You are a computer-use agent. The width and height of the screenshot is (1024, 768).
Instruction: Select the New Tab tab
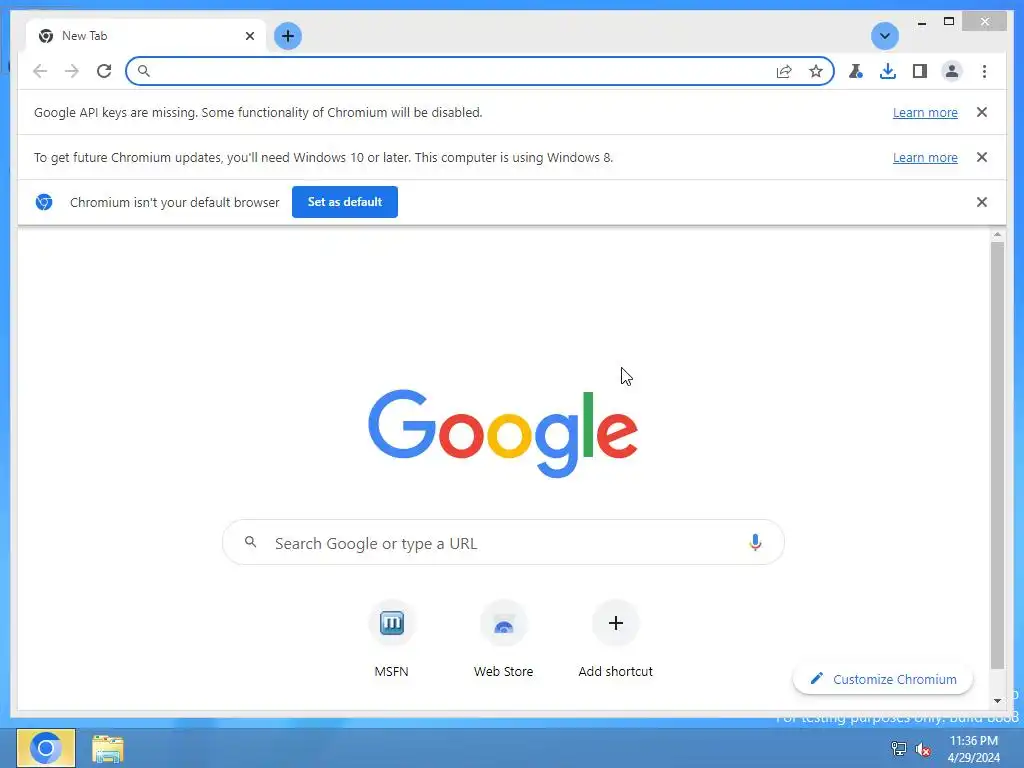(145, 36)
